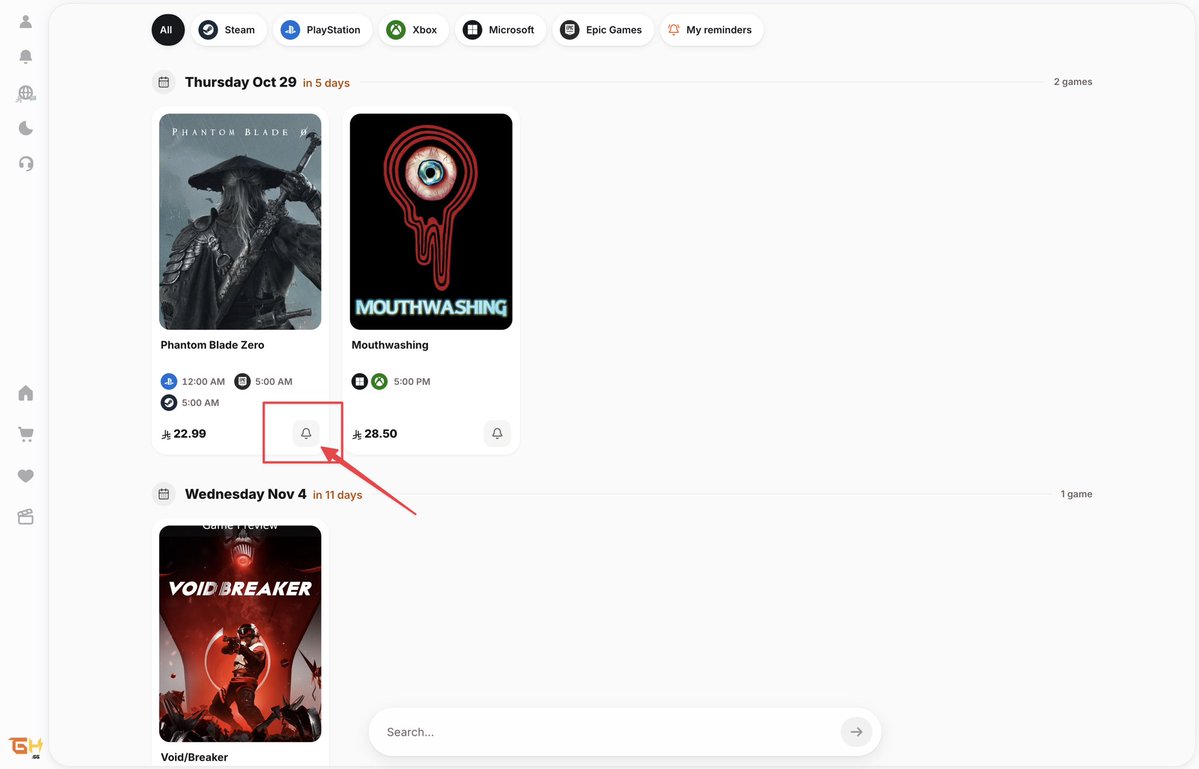Open wishlist heart icon in sidebar
1199x769 pixels.
pos(25,475)
